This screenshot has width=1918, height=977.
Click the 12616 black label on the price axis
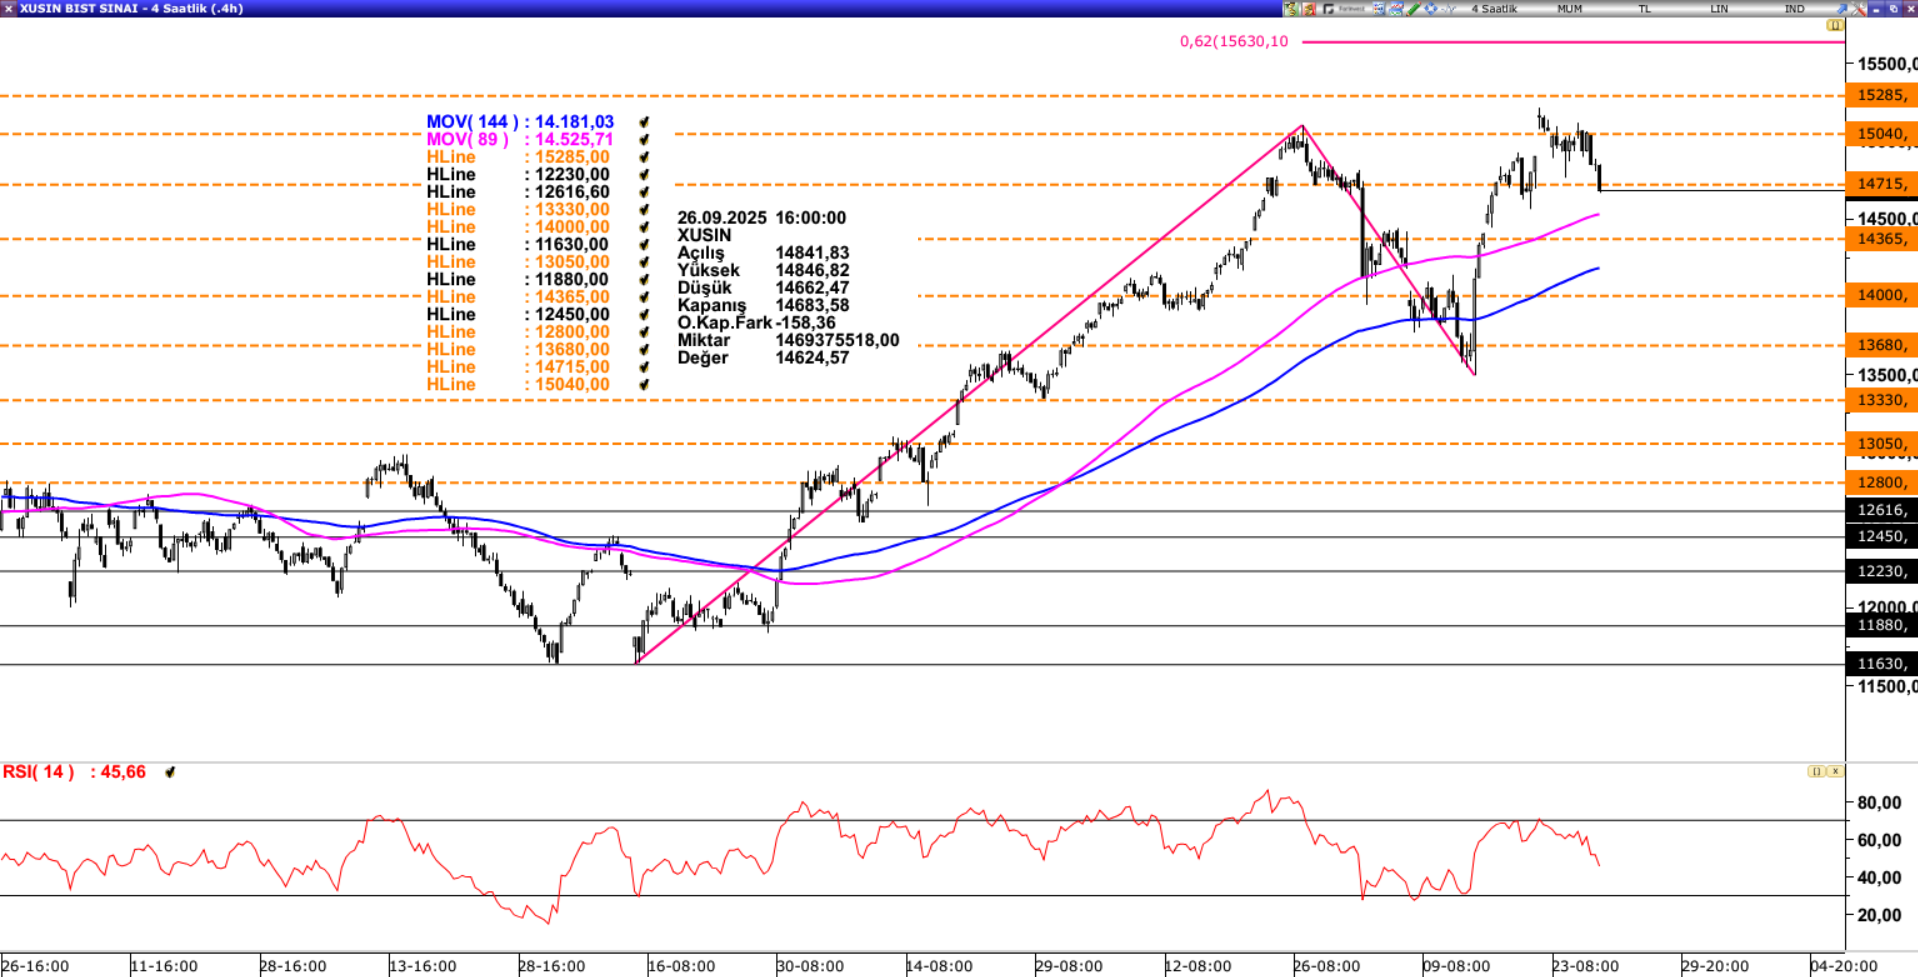click(1880, 510)
